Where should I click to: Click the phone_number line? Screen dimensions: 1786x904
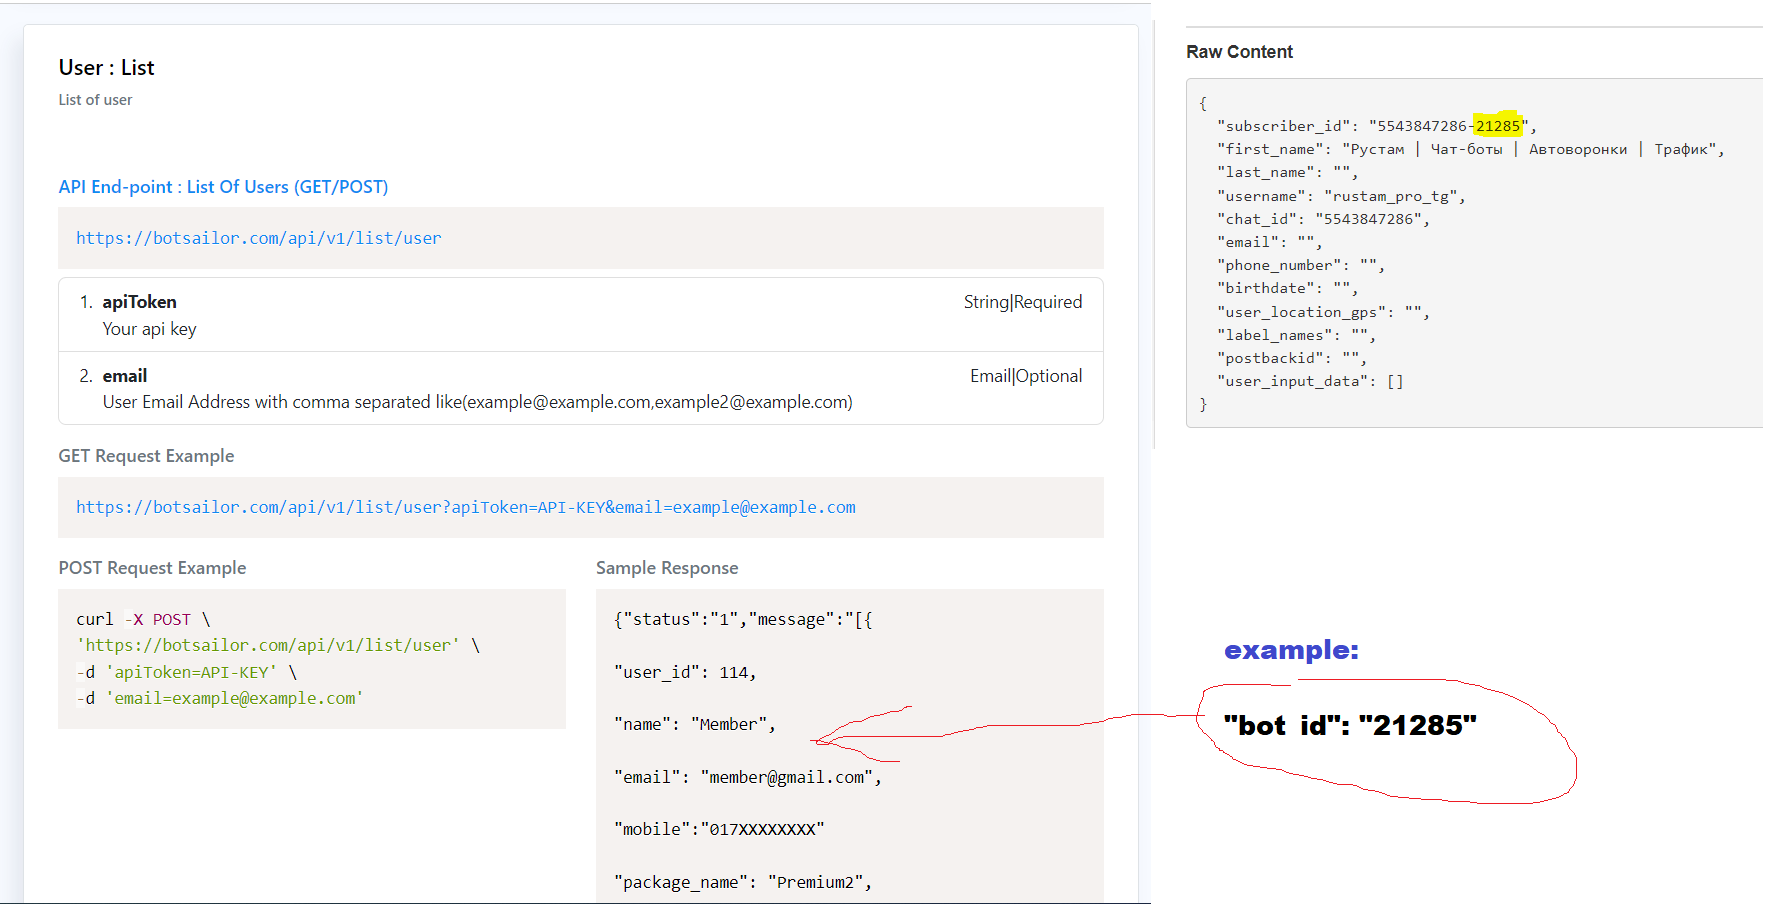pyautogui.click(x=1301, y=265)
